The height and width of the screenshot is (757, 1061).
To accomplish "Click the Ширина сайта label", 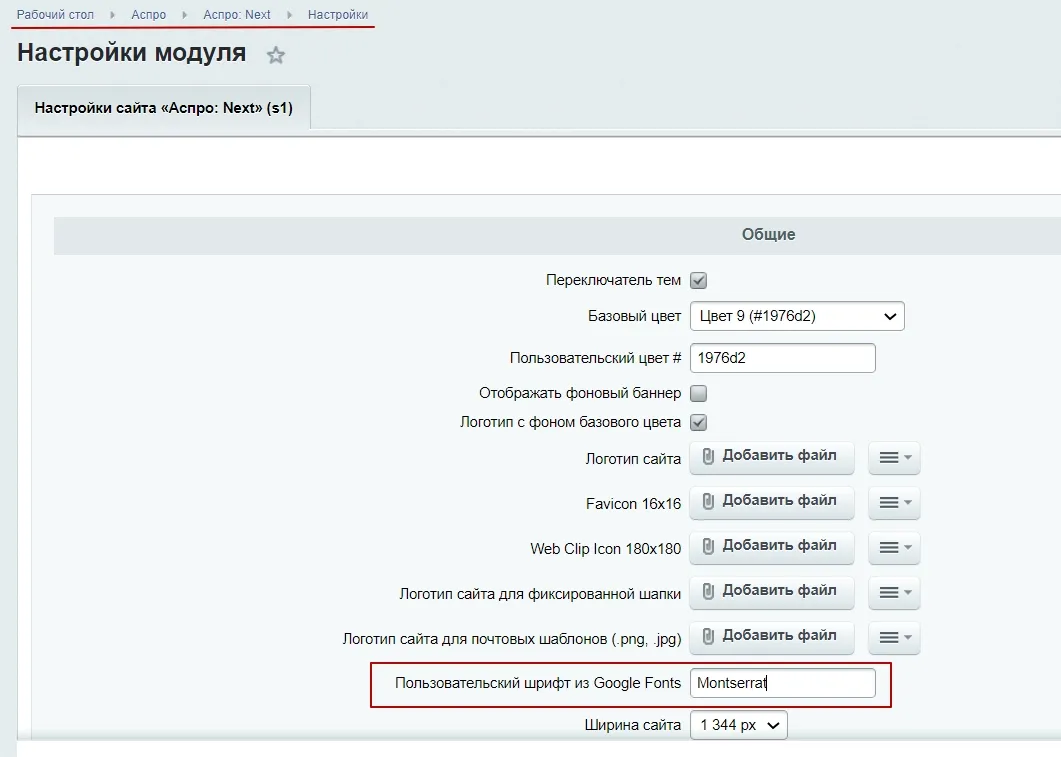I will (x=633, y=725).
